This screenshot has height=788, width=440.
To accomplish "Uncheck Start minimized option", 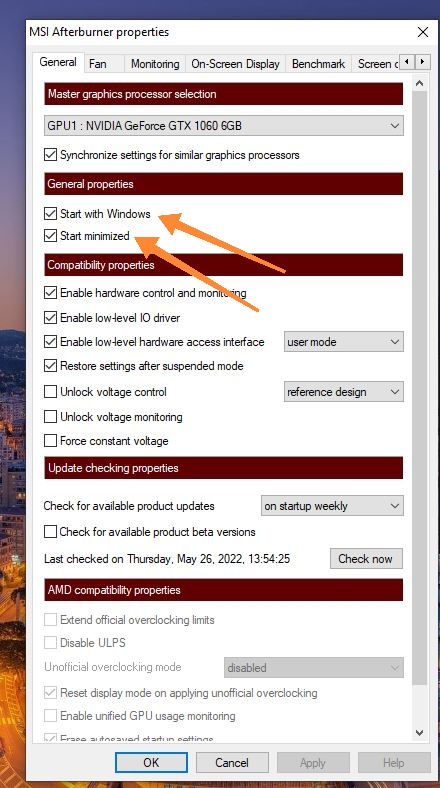I will click(50, 235).
